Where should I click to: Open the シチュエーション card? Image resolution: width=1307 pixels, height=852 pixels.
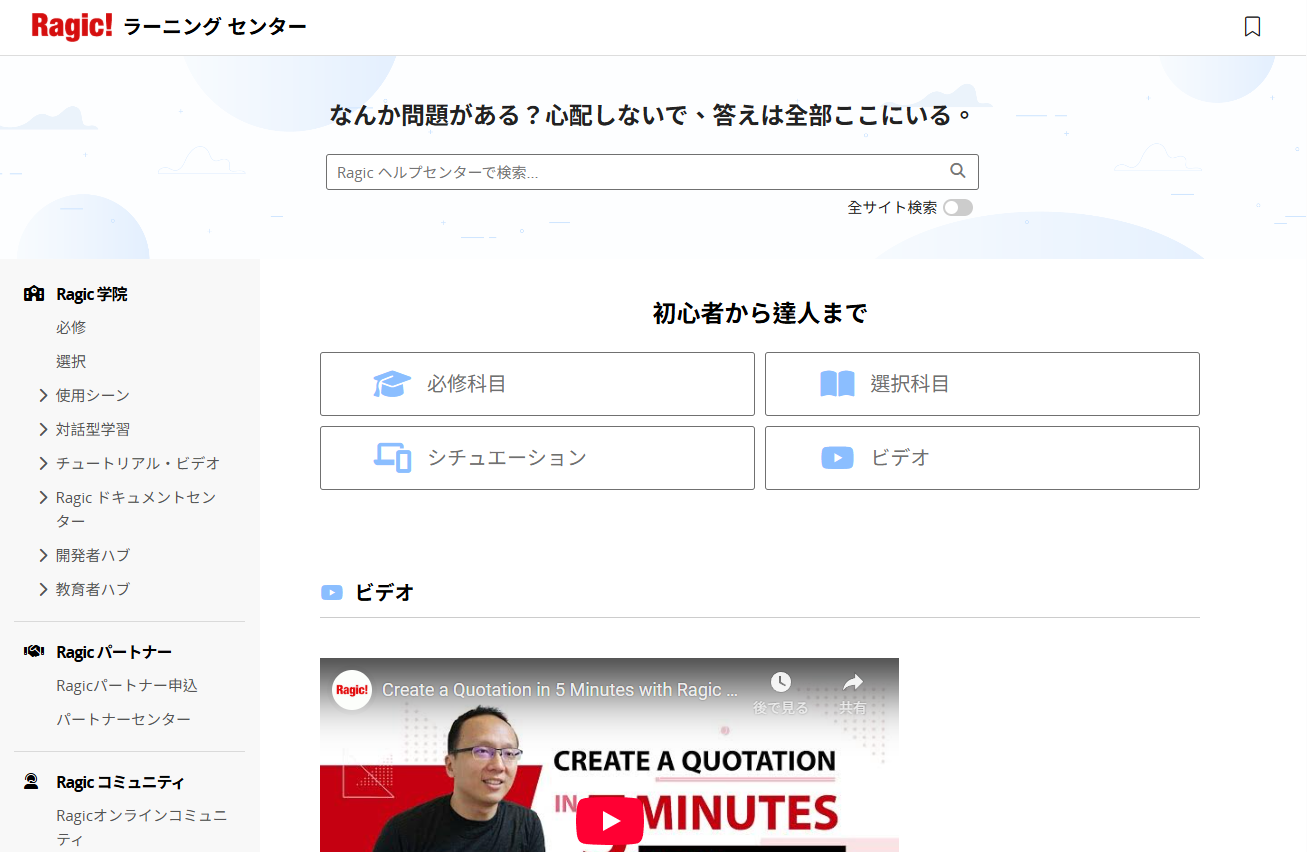point(537,458)
